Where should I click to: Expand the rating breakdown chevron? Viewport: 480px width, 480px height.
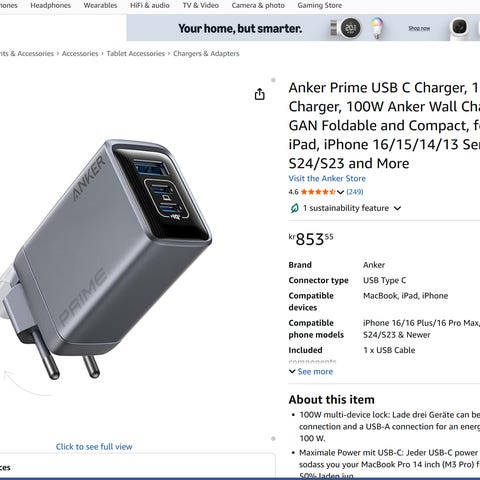tap(340, 192)
